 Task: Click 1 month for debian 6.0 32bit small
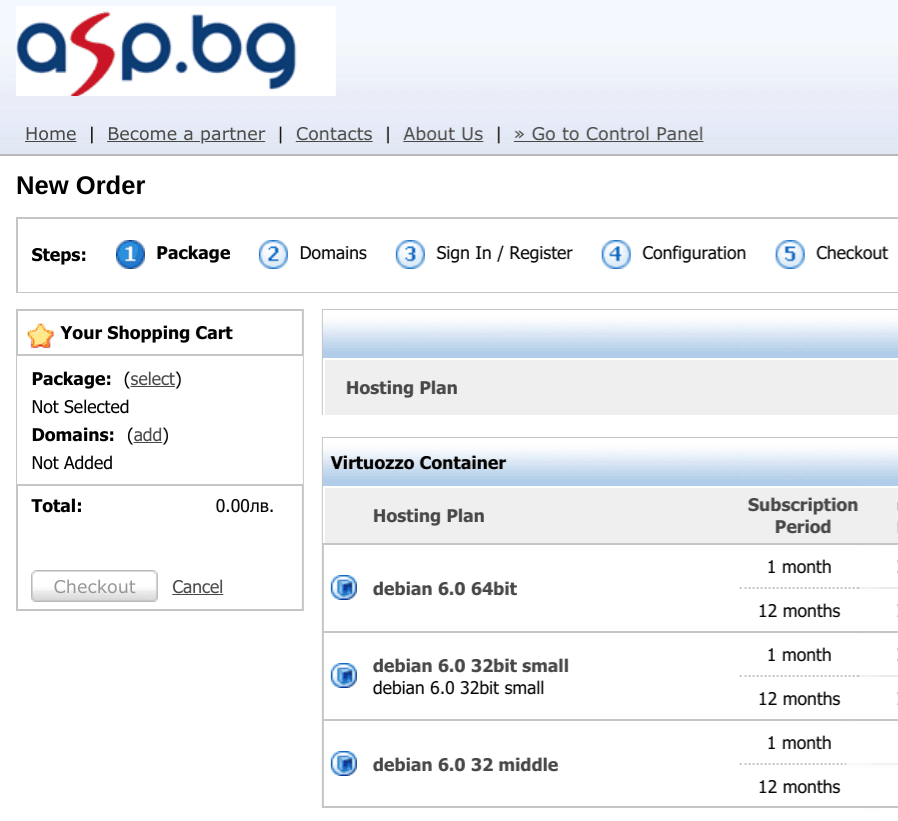(x=799, y=655)
